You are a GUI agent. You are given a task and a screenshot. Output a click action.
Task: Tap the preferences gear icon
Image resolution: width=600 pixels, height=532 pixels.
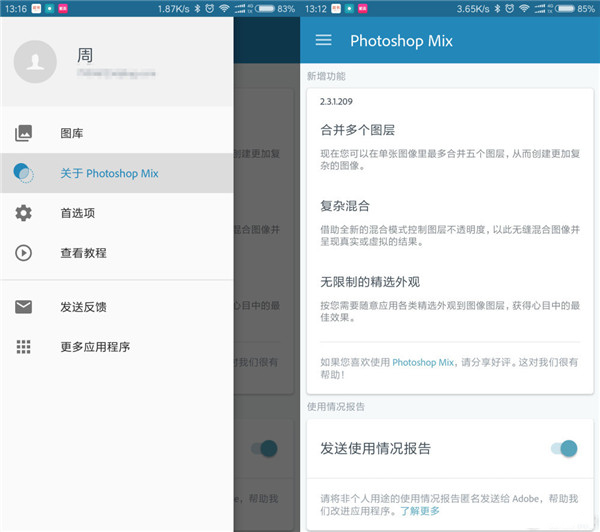(23, 213)
